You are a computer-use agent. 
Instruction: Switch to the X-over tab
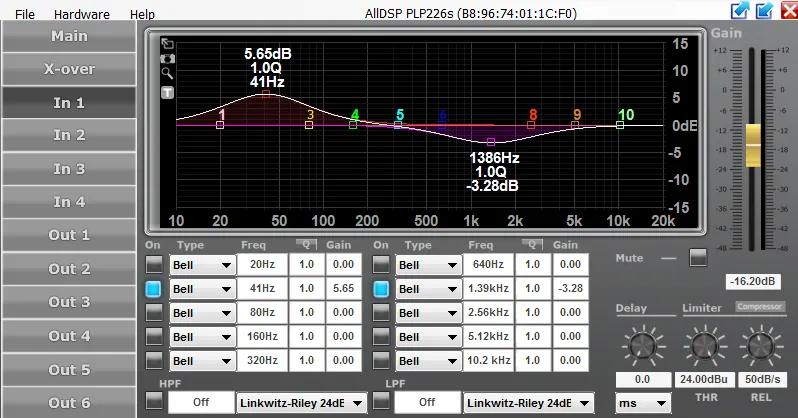(69, 69)
